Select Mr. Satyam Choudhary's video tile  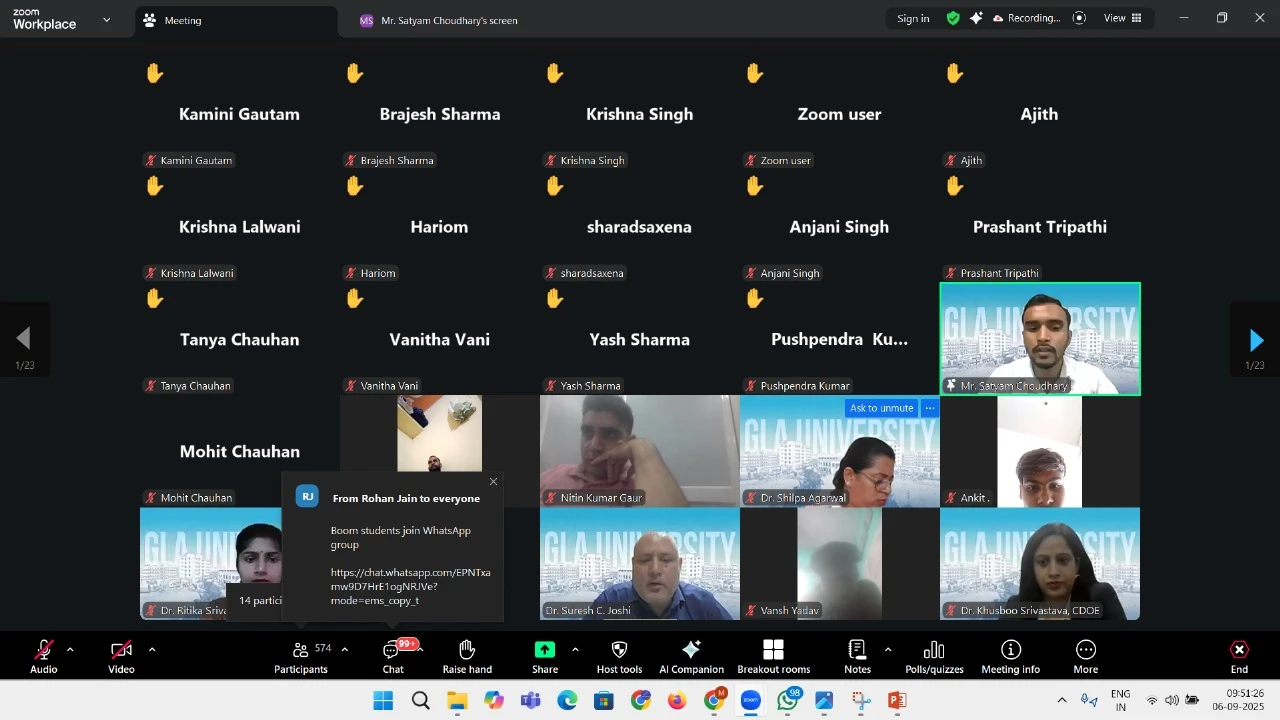click(x=1040, y=339)
